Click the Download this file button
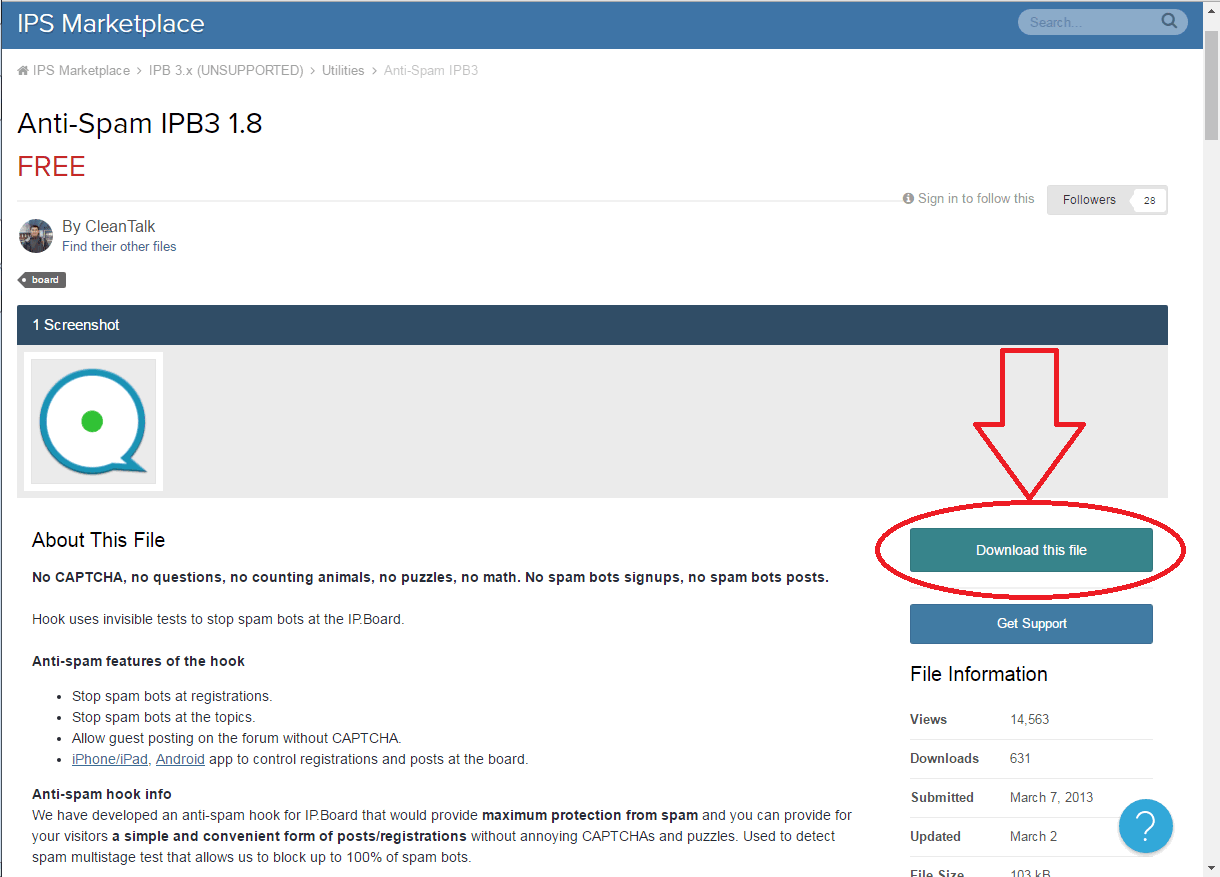The width and height of the screenshot is (1220, 877). pyautogui.click(x=1031, y=550)
